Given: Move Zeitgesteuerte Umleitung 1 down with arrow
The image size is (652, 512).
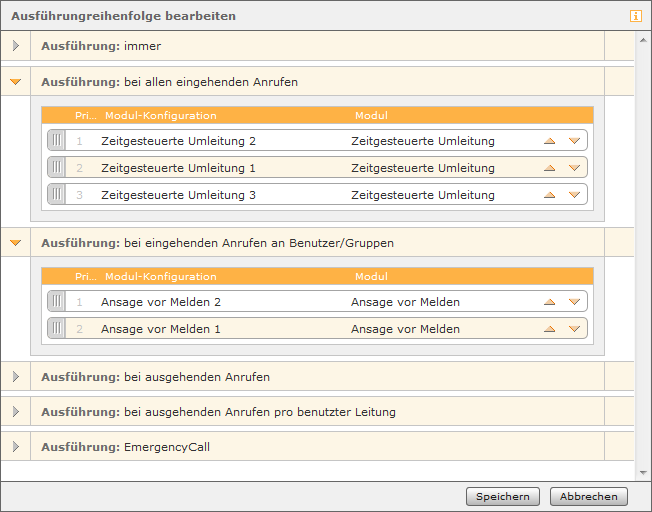Looking at the screenshot, I should coord(574,168).
